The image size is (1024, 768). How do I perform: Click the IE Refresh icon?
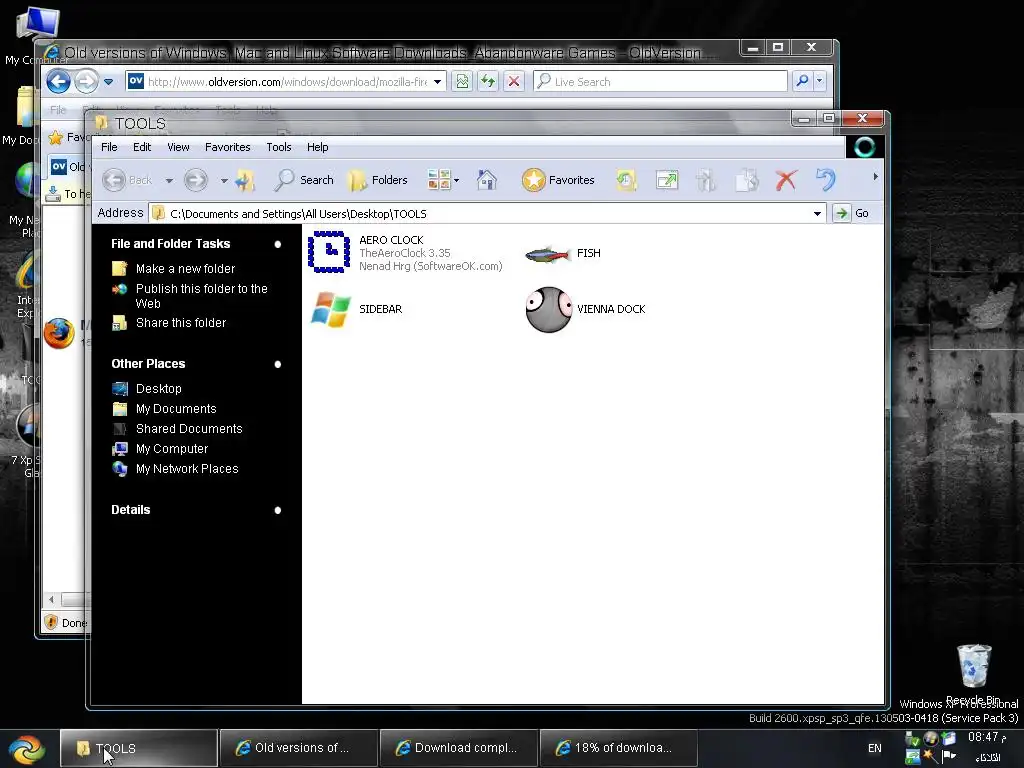(x=488, y=82)
